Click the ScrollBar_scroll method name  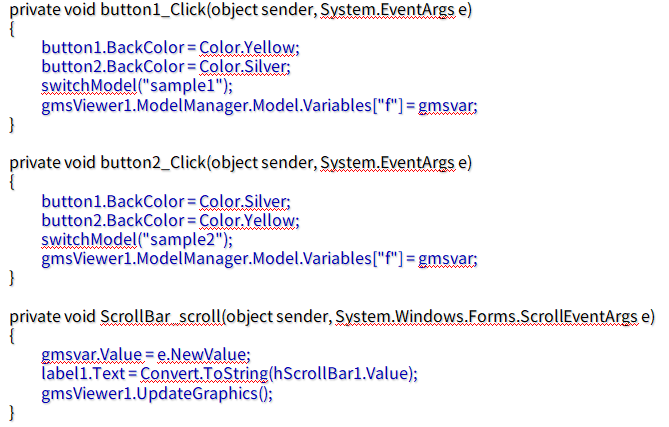click(160, 317)
